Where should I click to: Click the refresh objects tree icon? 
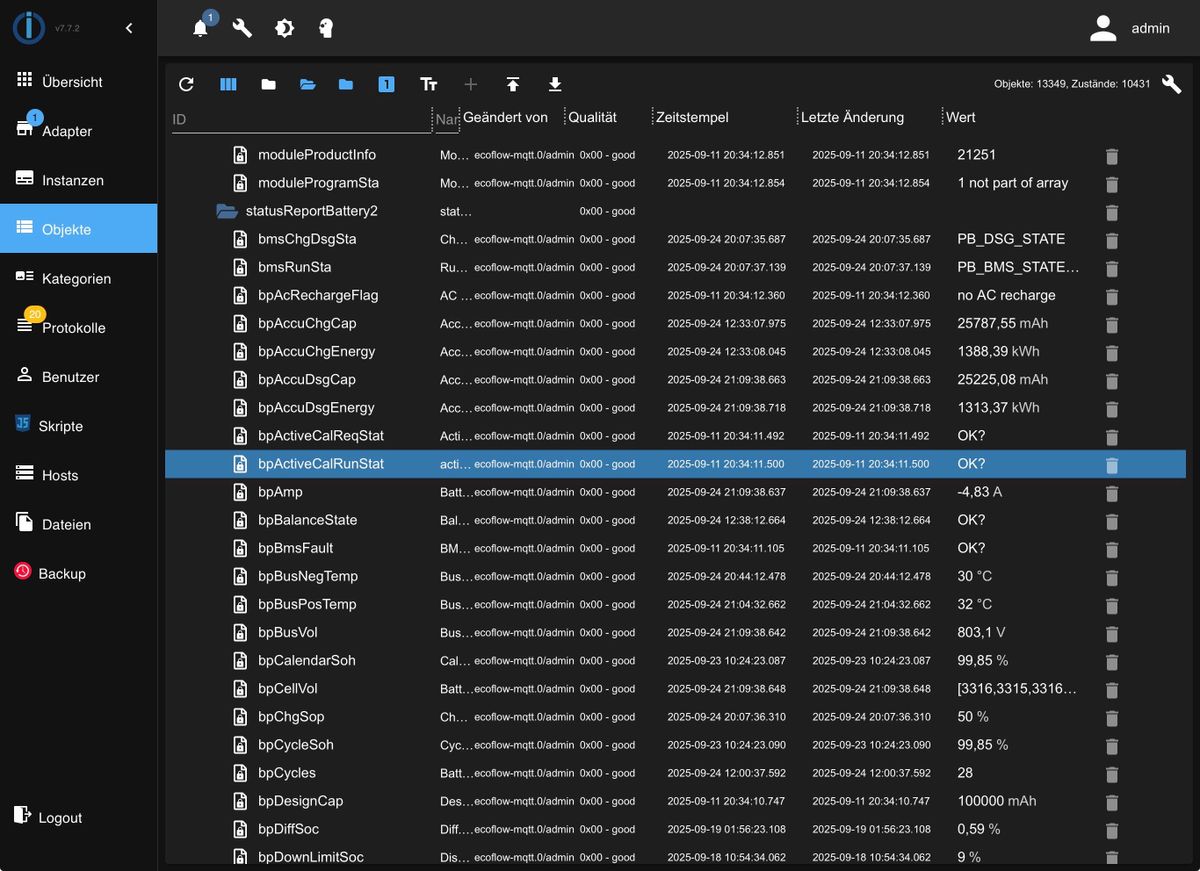(x=186, y=85)
